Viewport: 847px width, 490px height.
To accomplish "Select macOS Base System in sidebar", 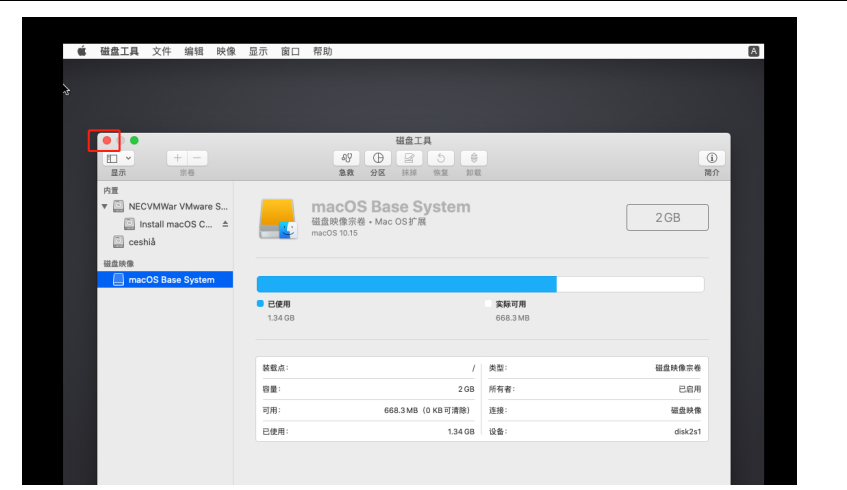I will coord(165,279).
